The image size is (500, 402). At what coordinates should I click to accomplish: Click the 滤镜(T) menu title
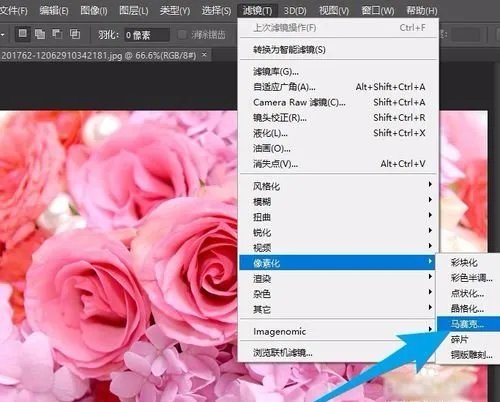257,11
